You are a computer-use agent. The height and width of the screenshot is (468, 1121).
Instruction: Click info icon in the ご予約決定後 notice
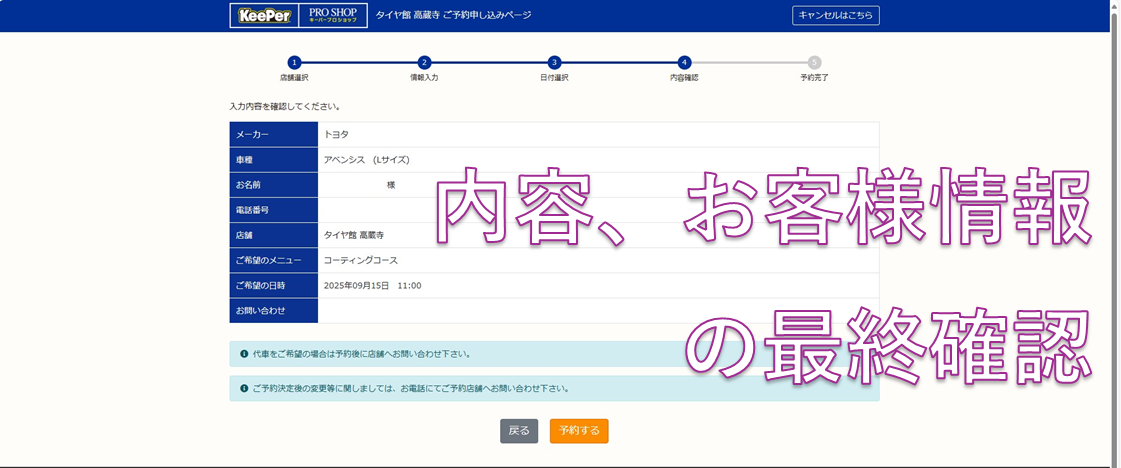click(x=244, y=388)
